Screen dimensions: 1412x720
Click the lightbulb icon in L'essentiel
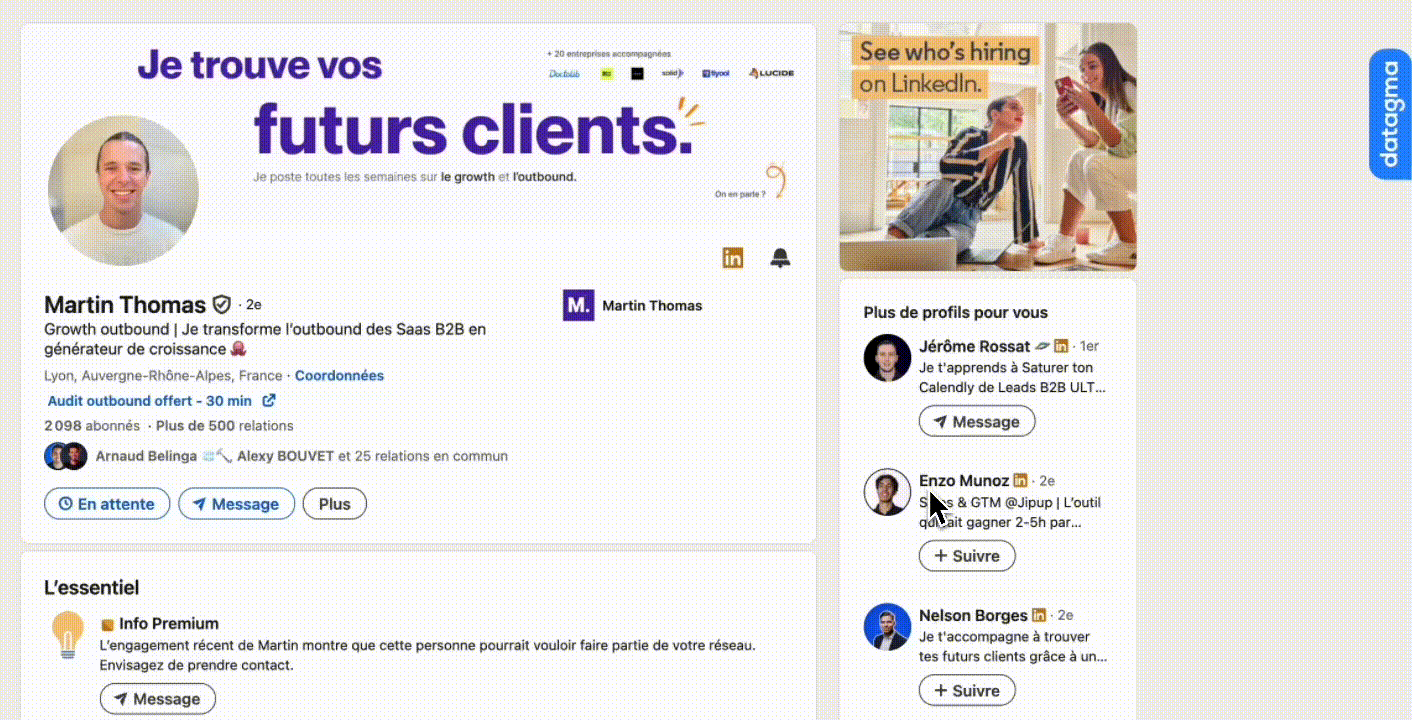pos(68,635)
